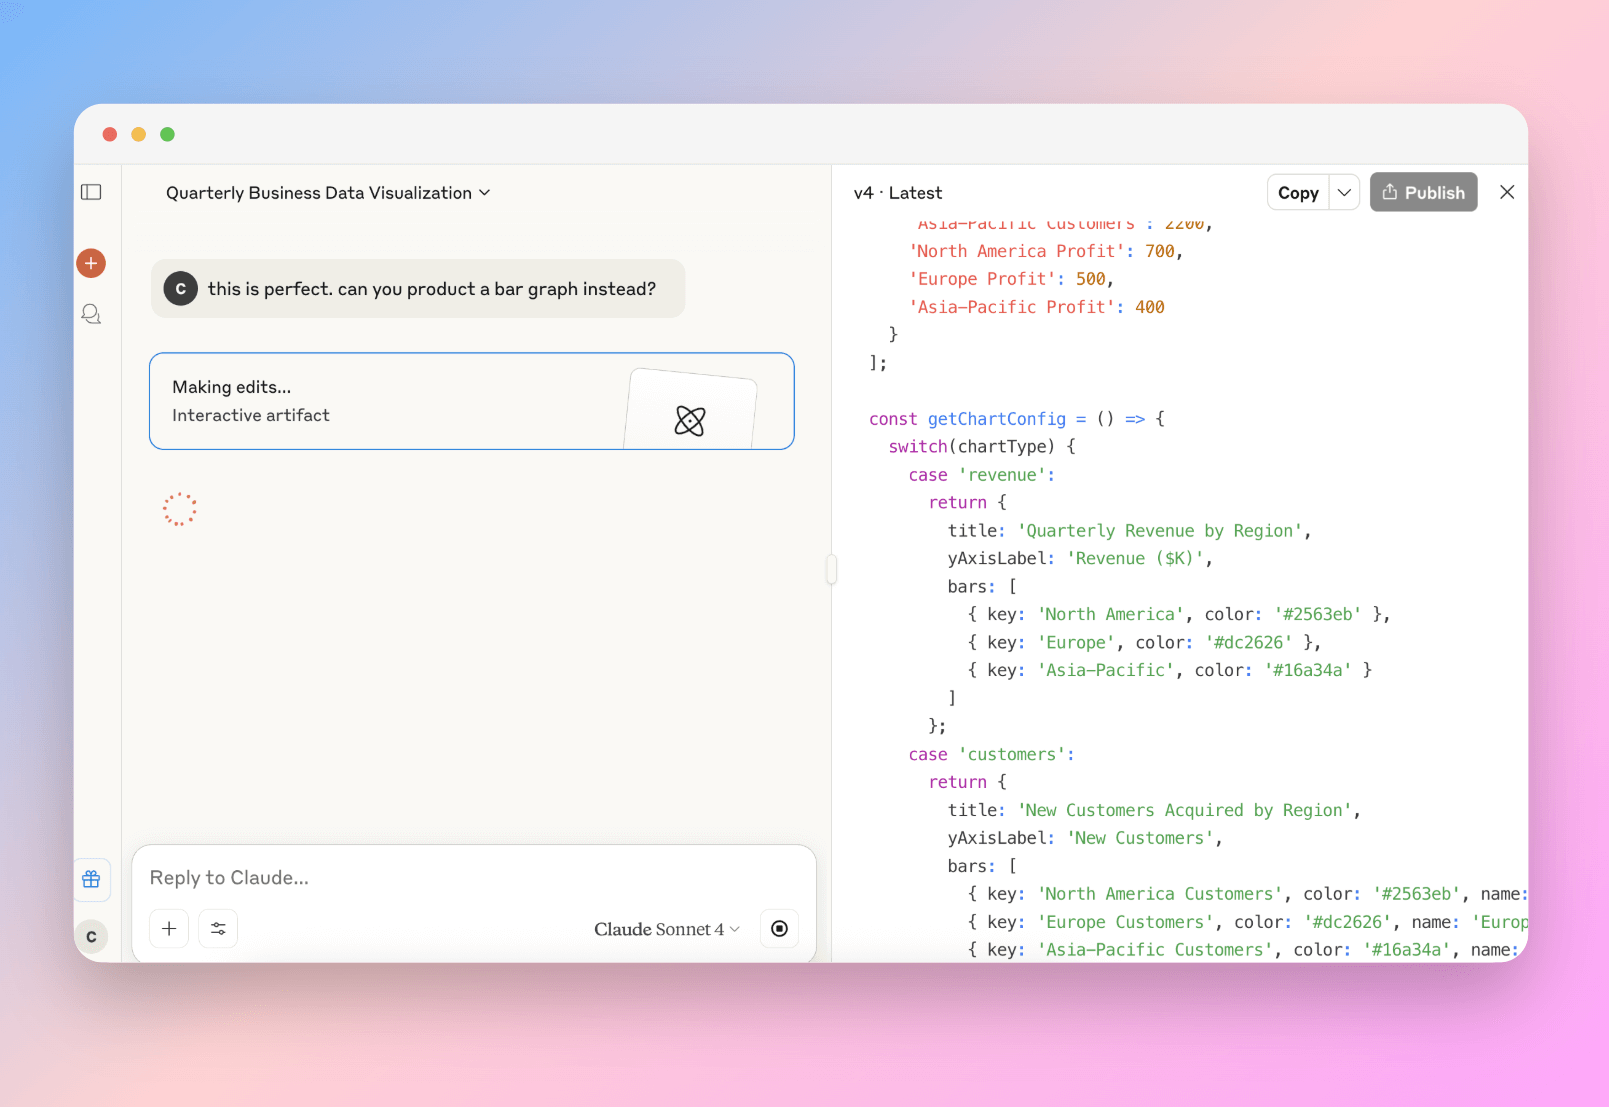Copy the artifact code
Viewport: 1609px width, 1107px height.
[1297, 192]
